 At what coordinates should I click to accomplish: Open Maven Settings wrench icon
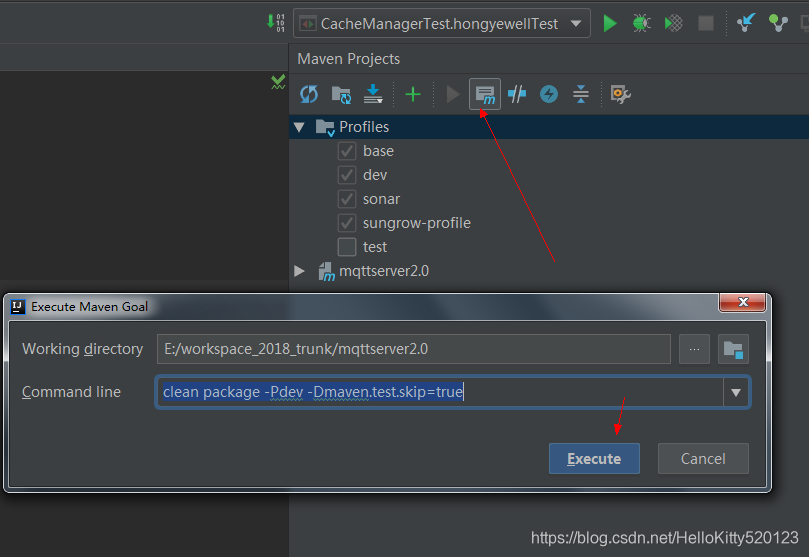(x=621, y=94)
